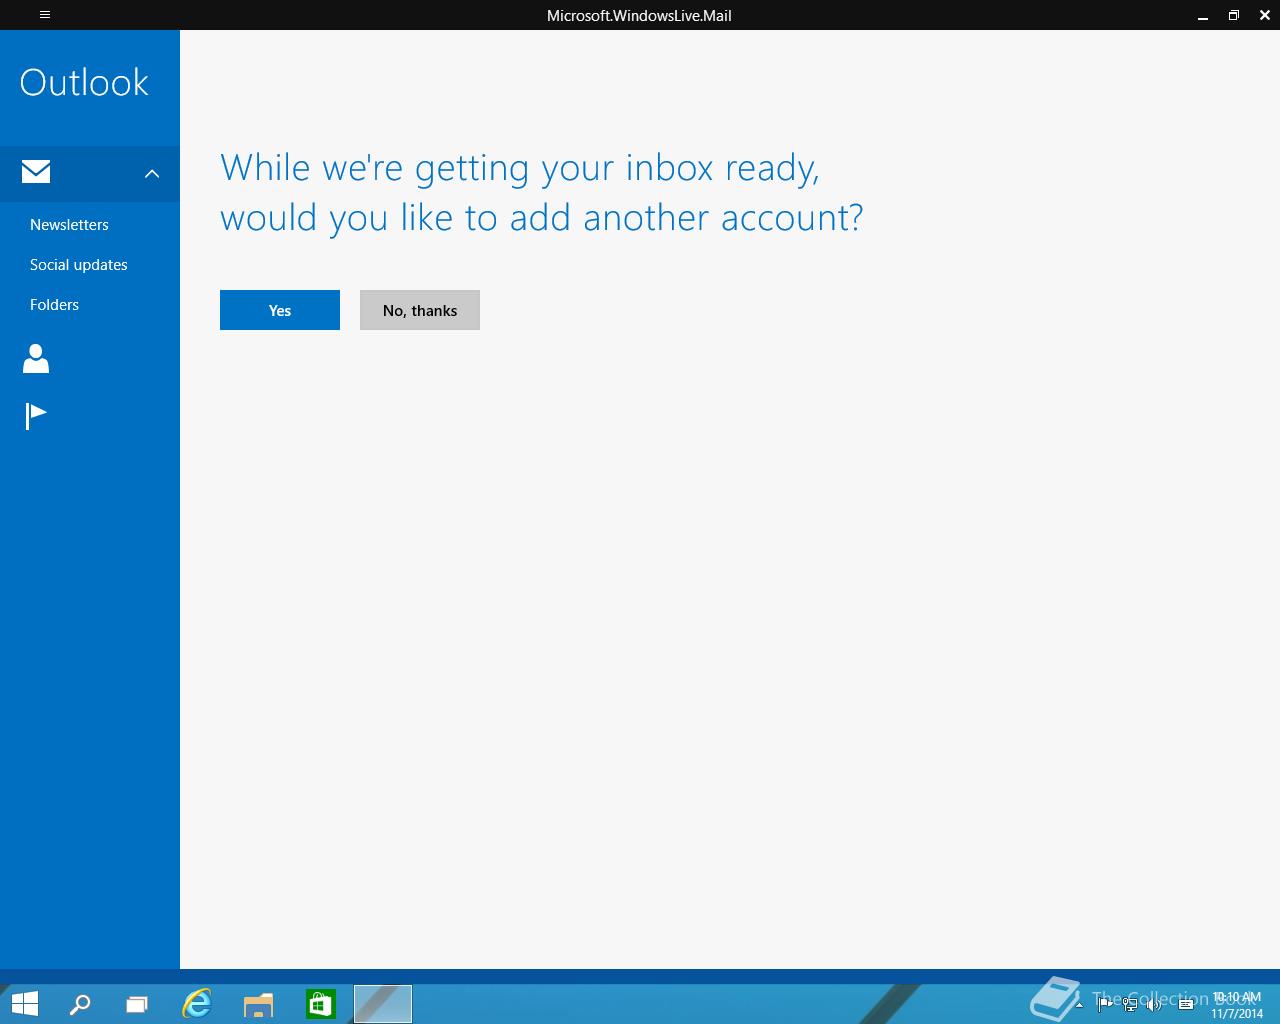
Task: Click the Outlook title in sidebar
Action: (x=84, y=82)
